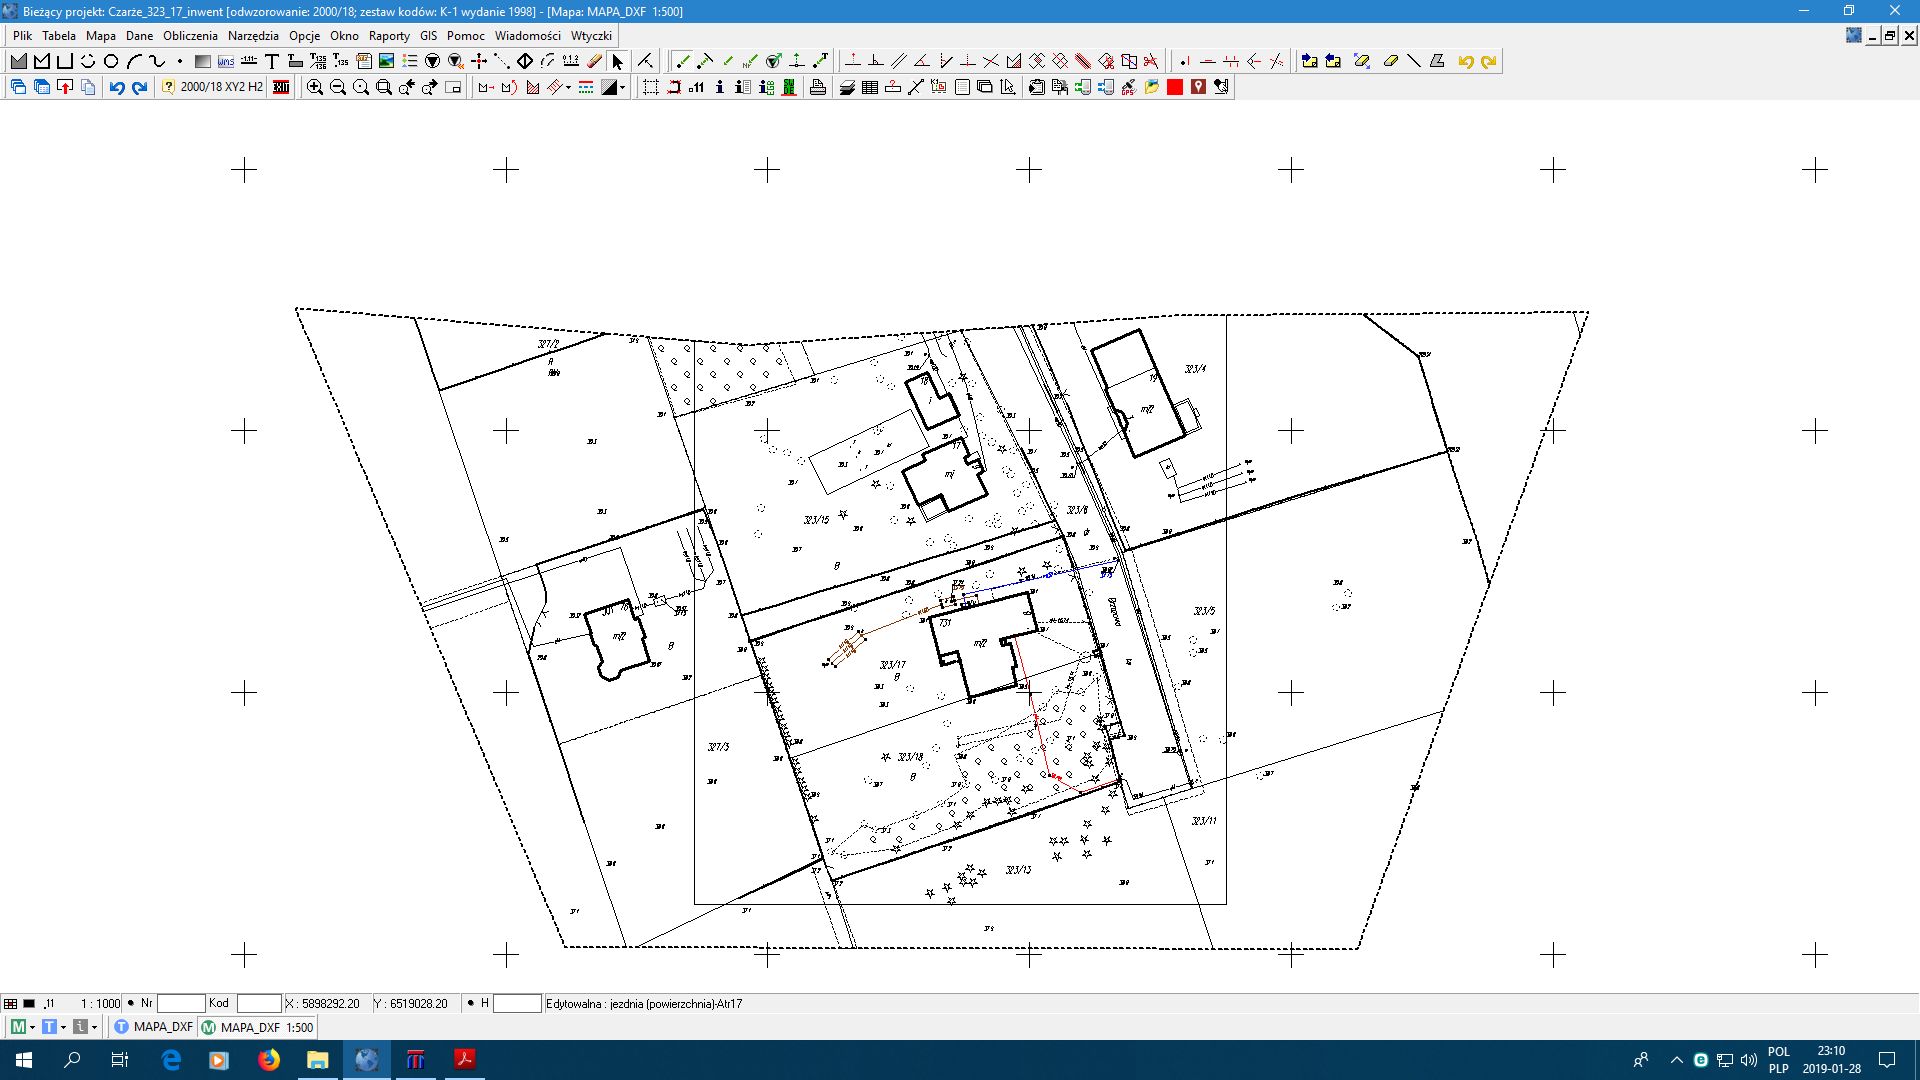Toggle the bullet next to Nr
The height and width of the screenshot is (1080, 1920).
131,1003
